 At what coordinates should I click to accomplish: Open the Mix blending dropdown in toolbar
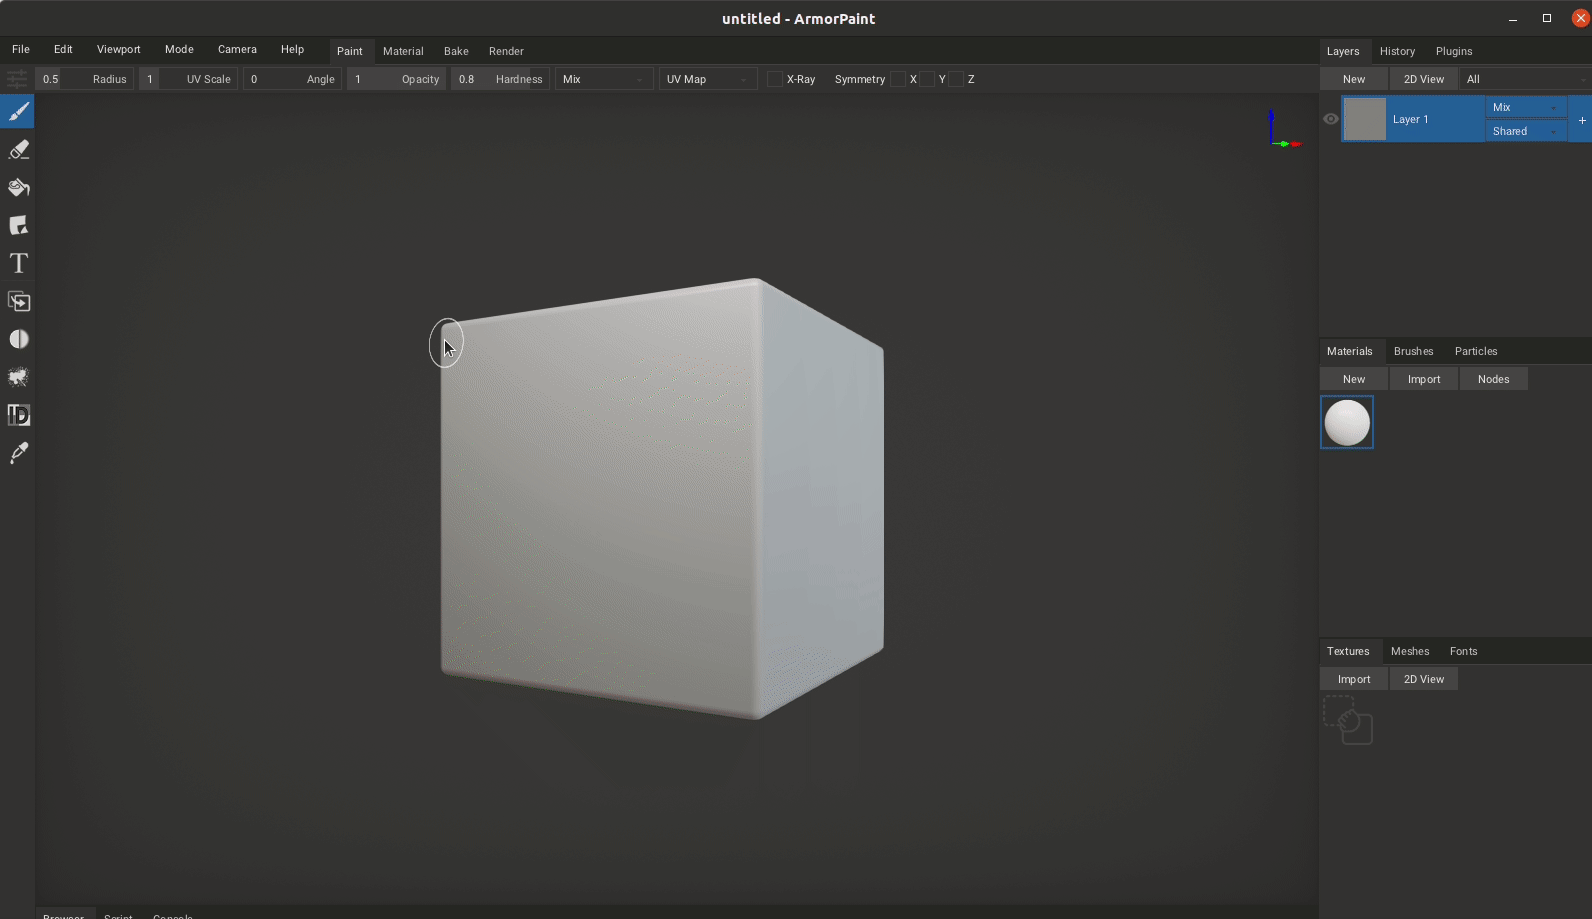tap(604, 79)
